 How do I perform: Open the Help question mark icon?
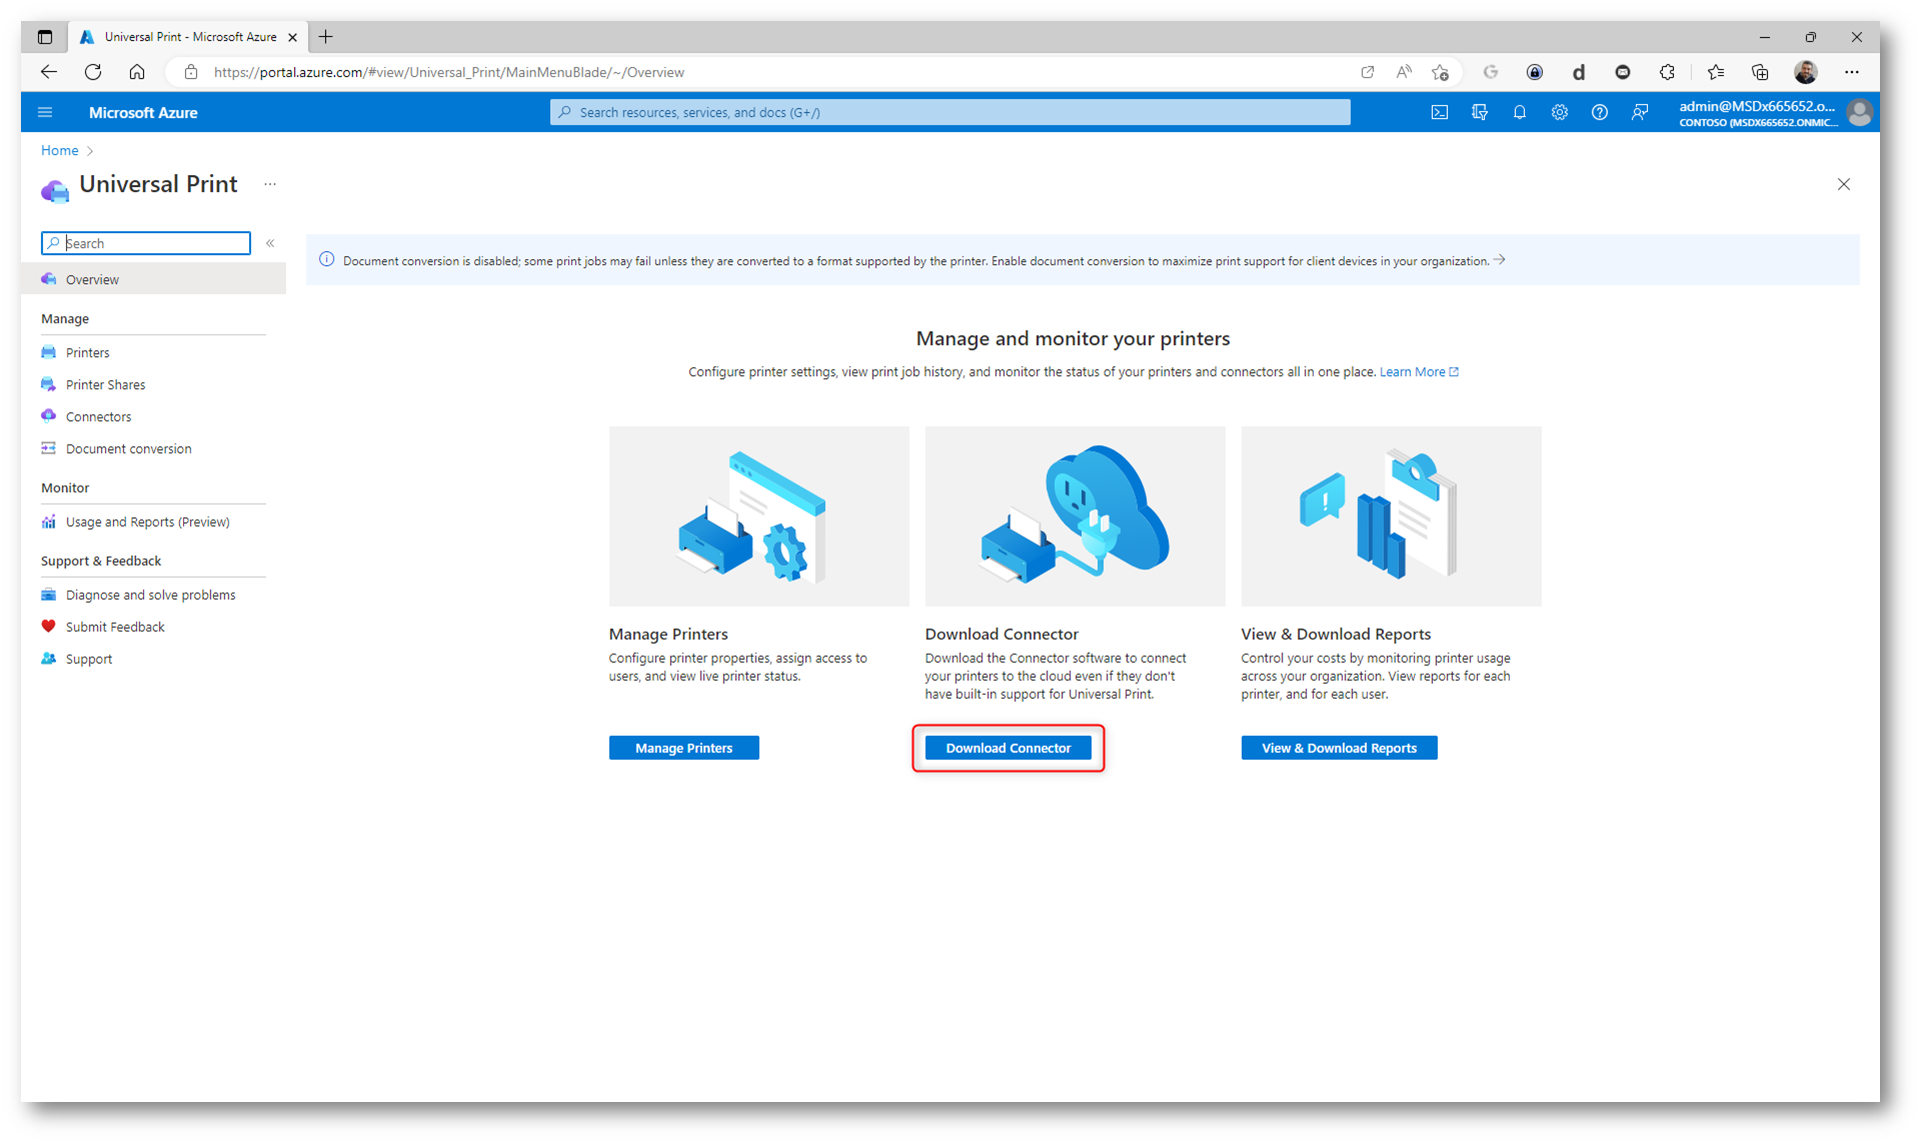pyautogui.click(x=1599, y=112)
